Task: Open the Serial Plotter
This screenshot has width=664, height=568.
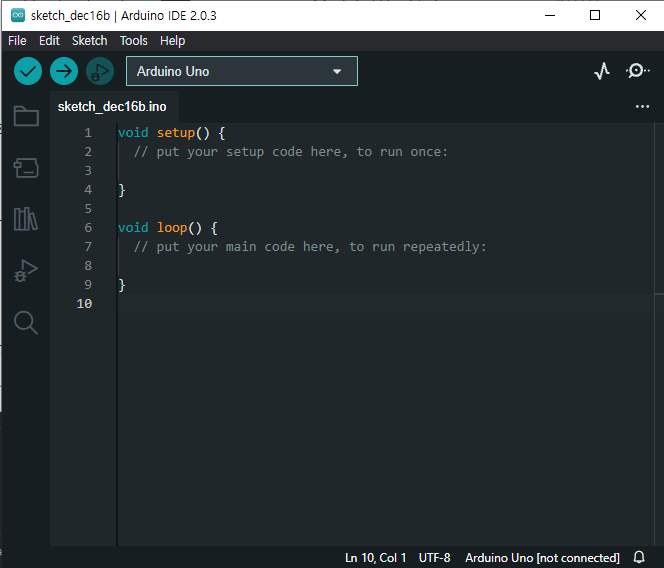Action: point(602,71)
